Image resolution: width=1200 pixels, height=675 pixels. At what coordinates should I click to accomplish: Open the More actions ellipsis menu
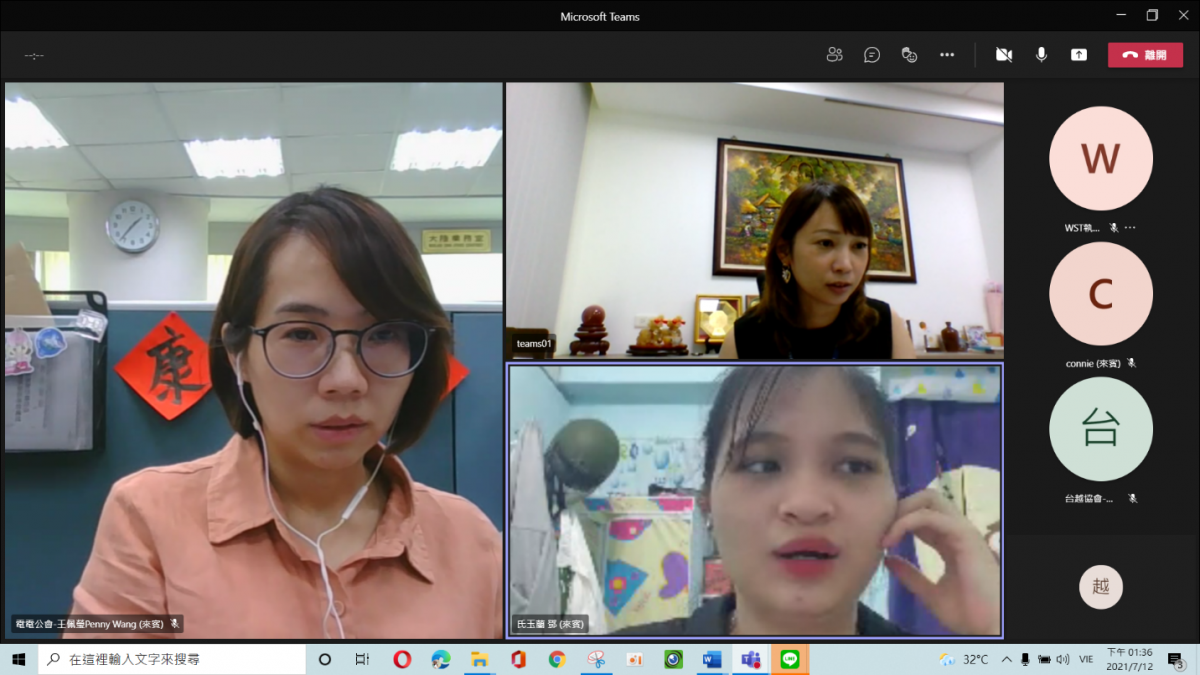coord(947,55)
